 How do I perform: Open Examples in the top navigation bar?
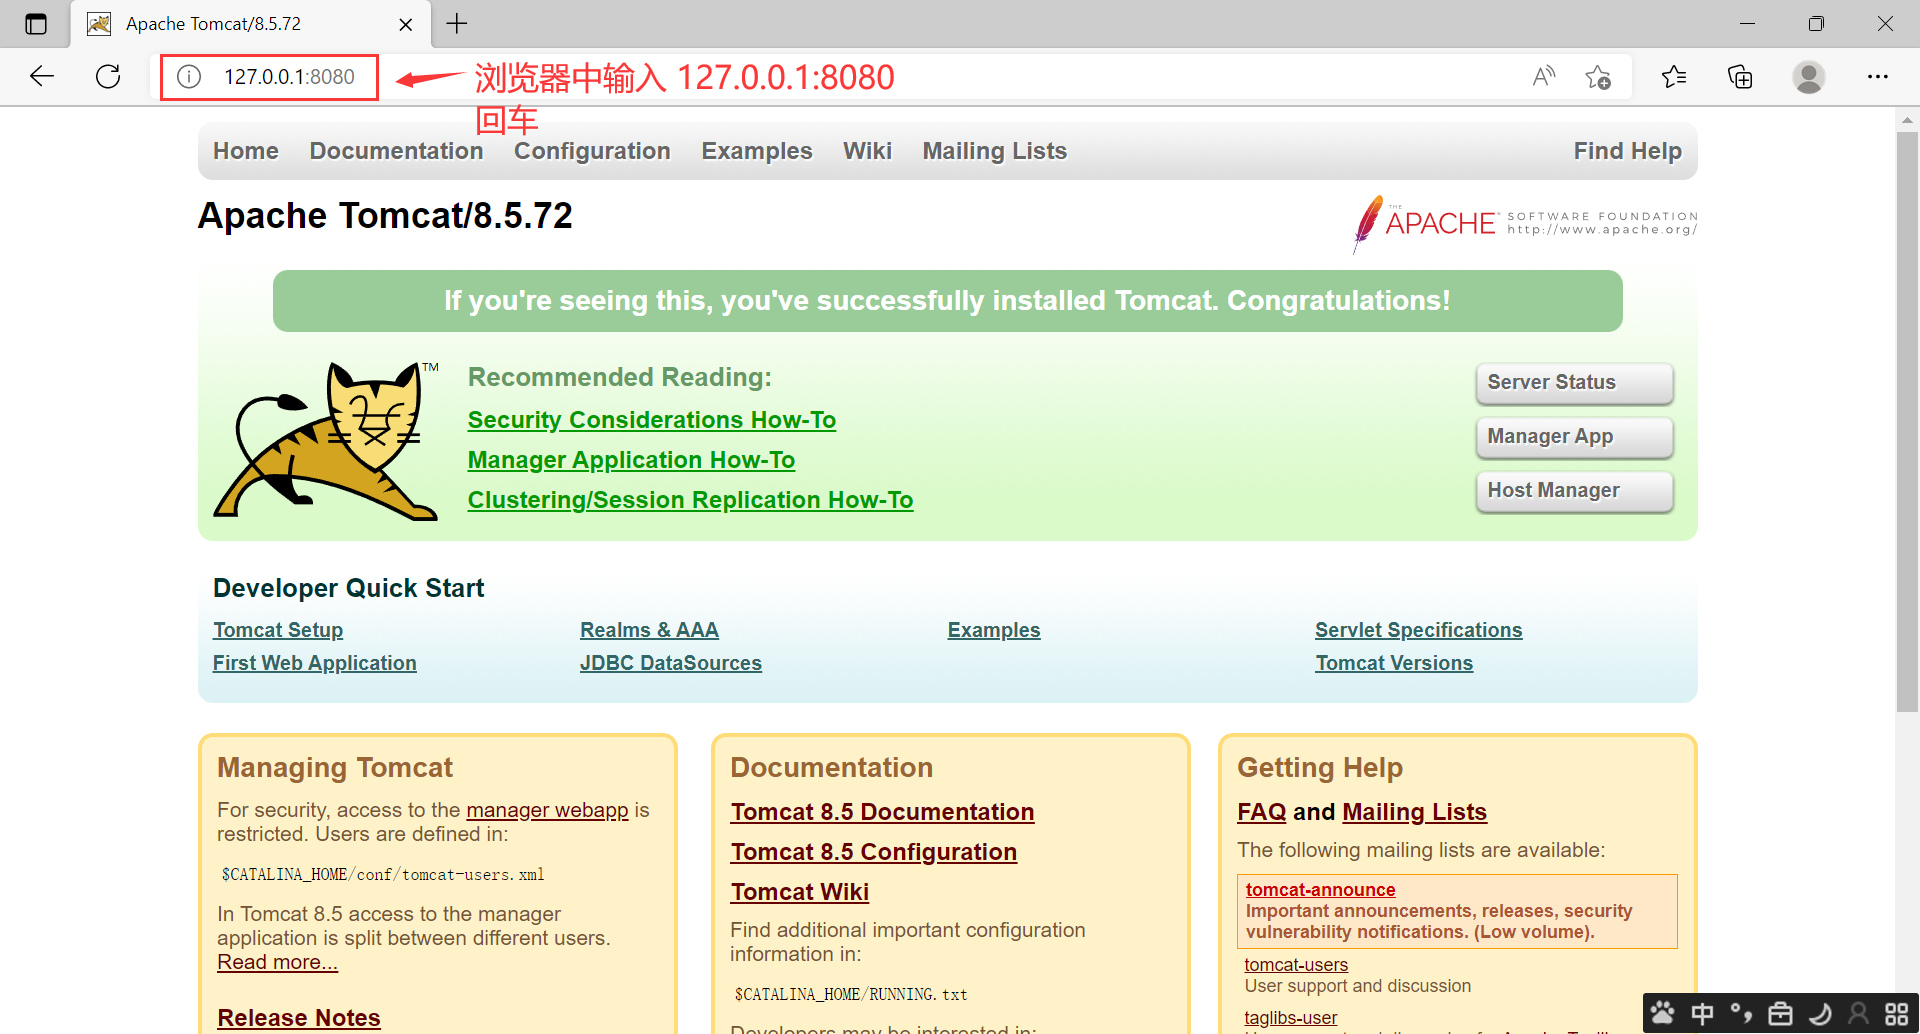coord(757,151)
